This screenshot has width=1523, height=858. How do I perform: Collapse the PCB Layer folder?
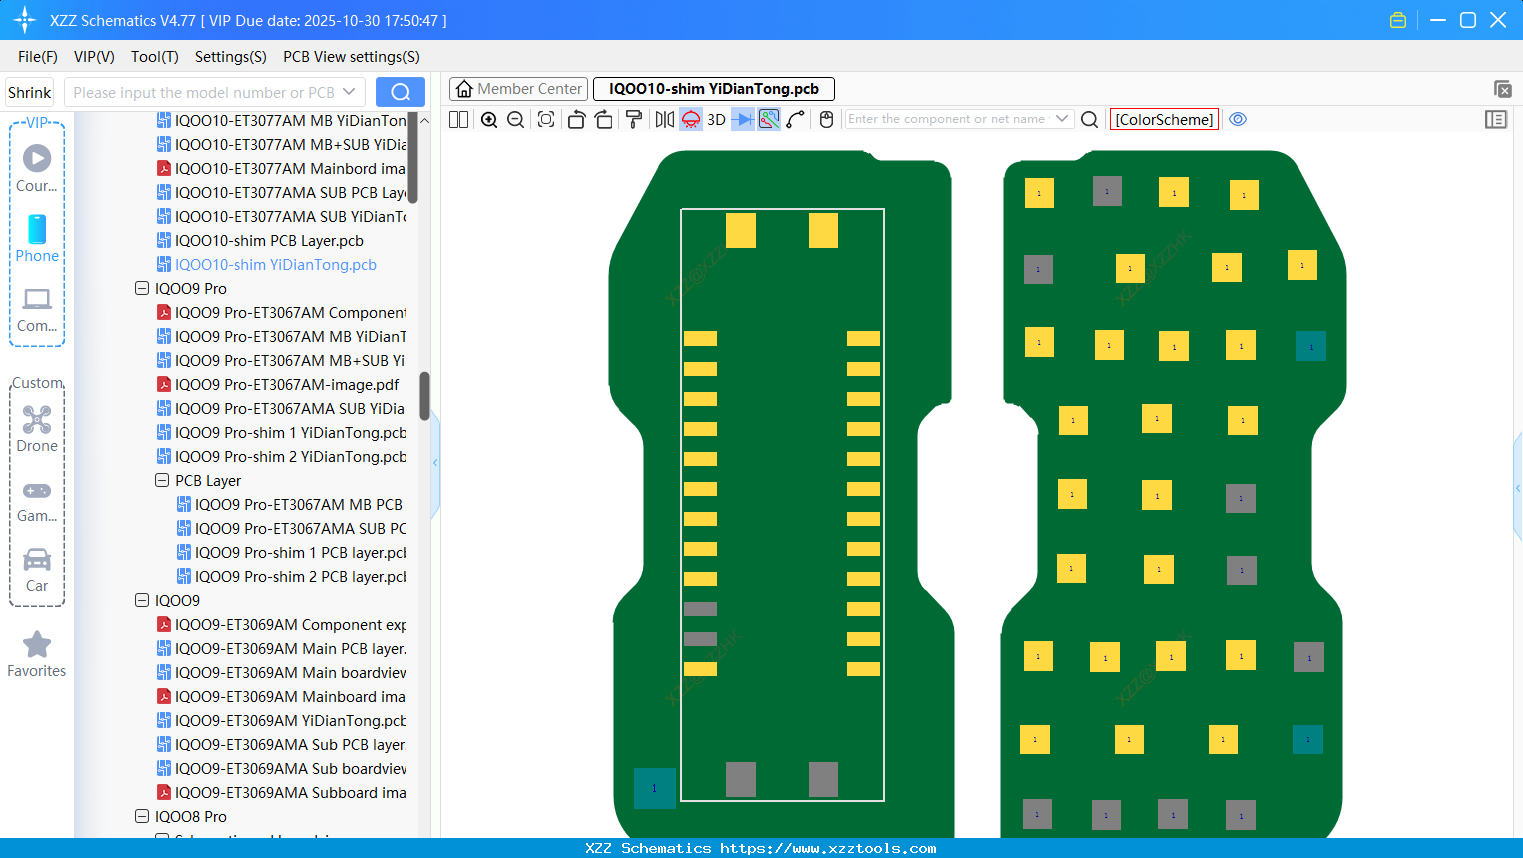point(162,481)
